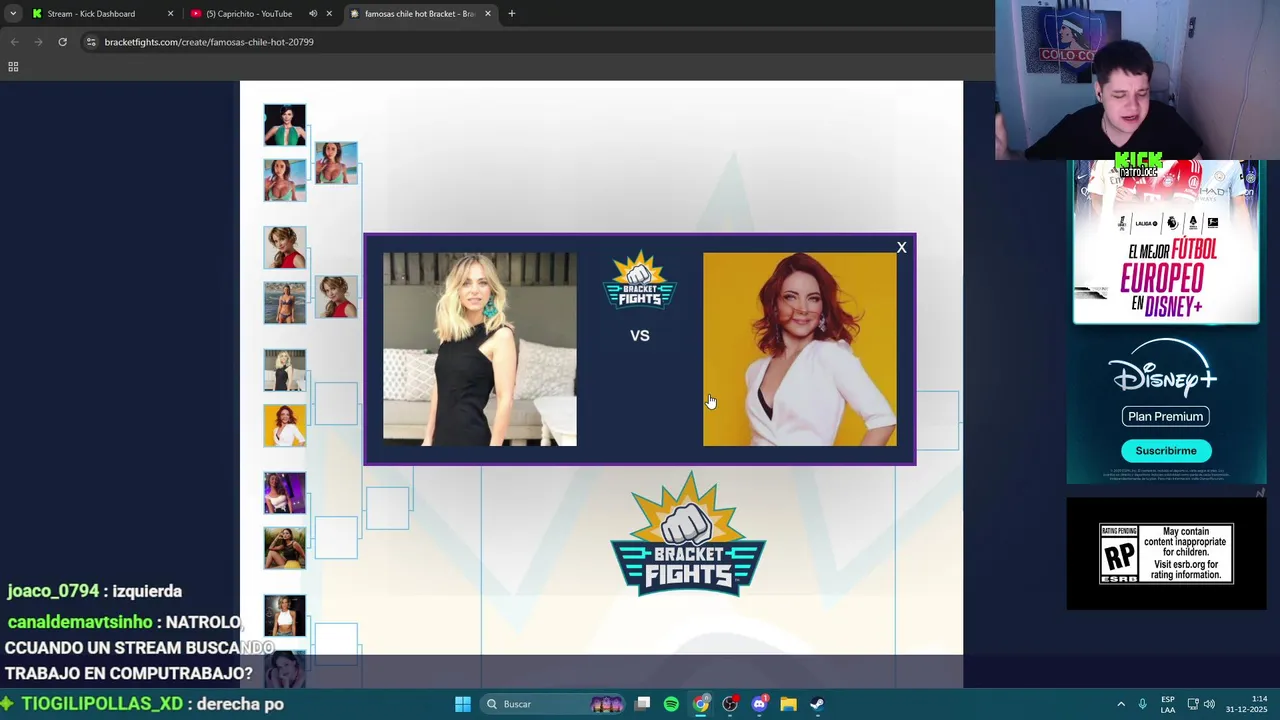Open Steam from the taskbar

click(x=817, y=704)
